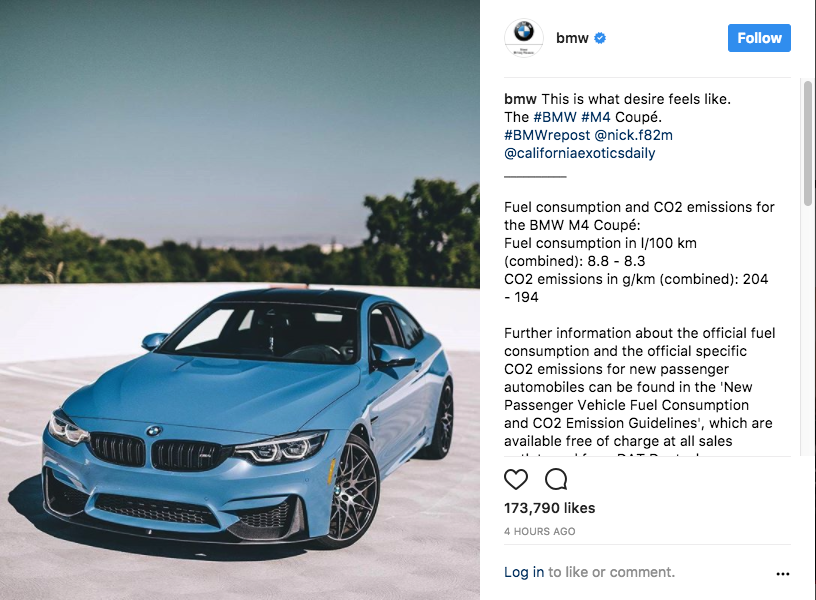Screen dimensions: 816x600
Task: Visit the @nick.f82m profile
Action: click(633, 135)
